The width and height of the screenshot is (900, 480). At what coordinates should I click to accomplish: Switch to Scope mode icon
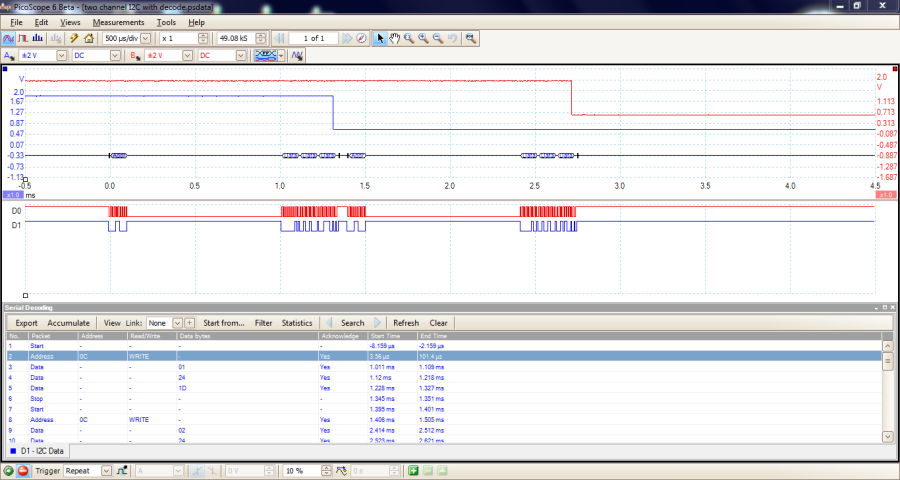pyautogui.click(x=9, y=38)
